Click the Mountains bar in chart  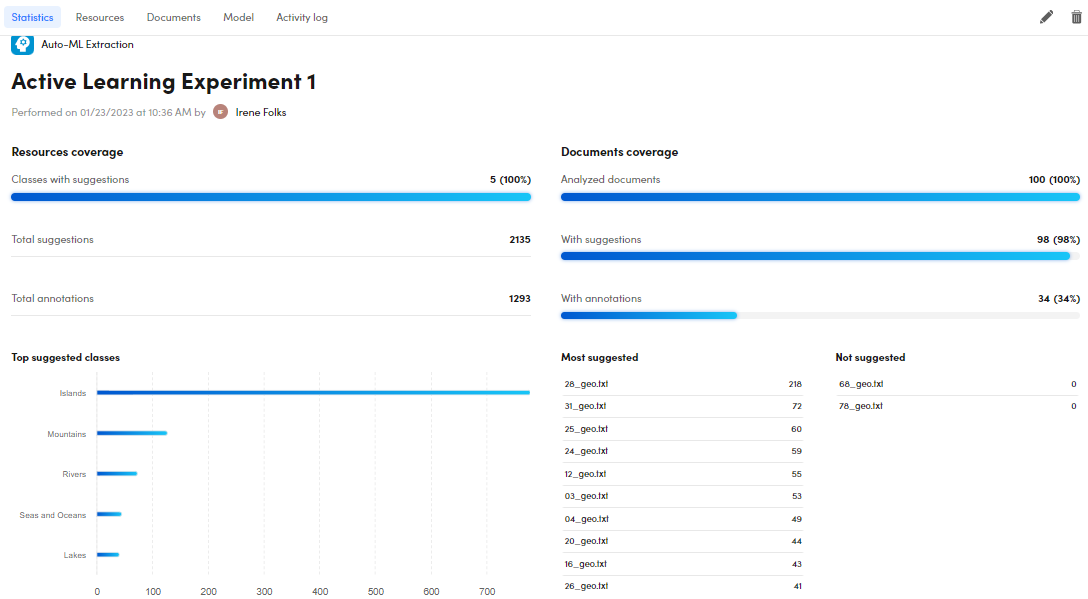click(x=131, y=433)
